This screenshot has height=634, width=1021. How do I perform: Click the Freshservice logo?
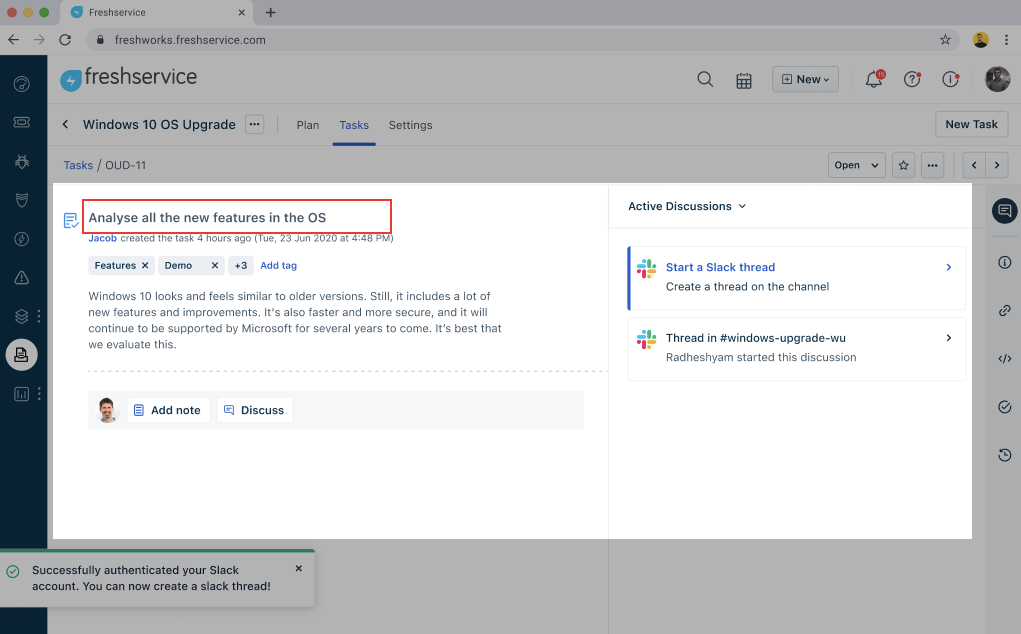[x=128, y=78]
